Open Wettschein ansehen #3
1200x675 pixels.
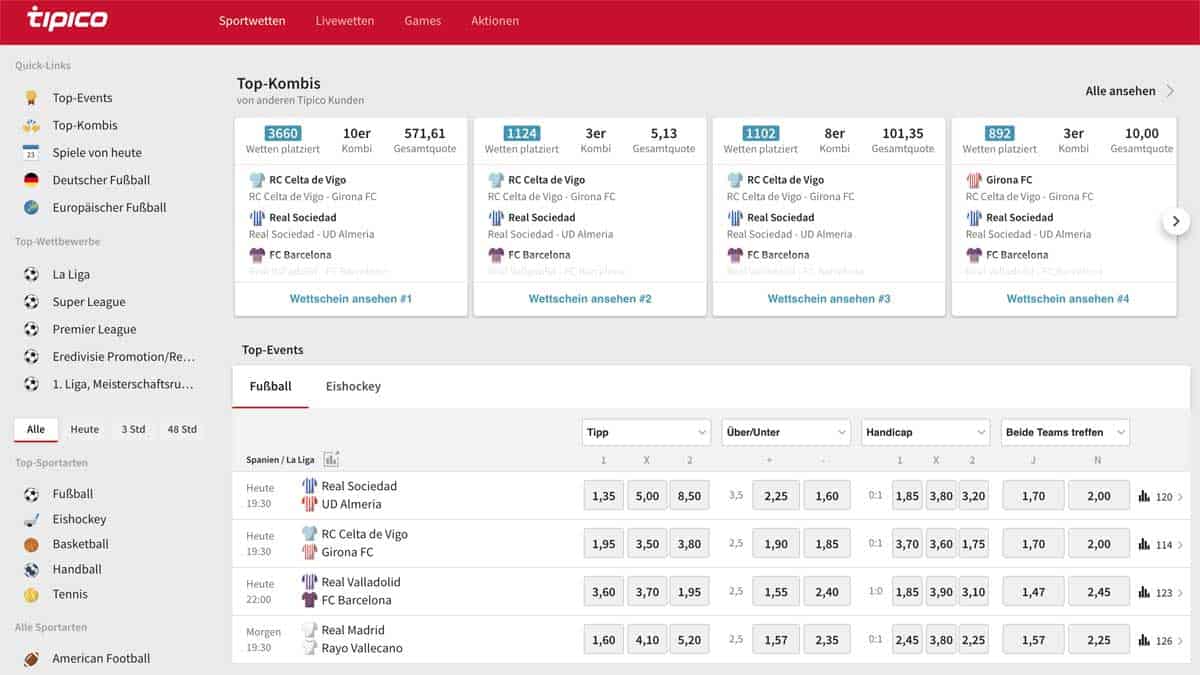(x=829, y=299)
